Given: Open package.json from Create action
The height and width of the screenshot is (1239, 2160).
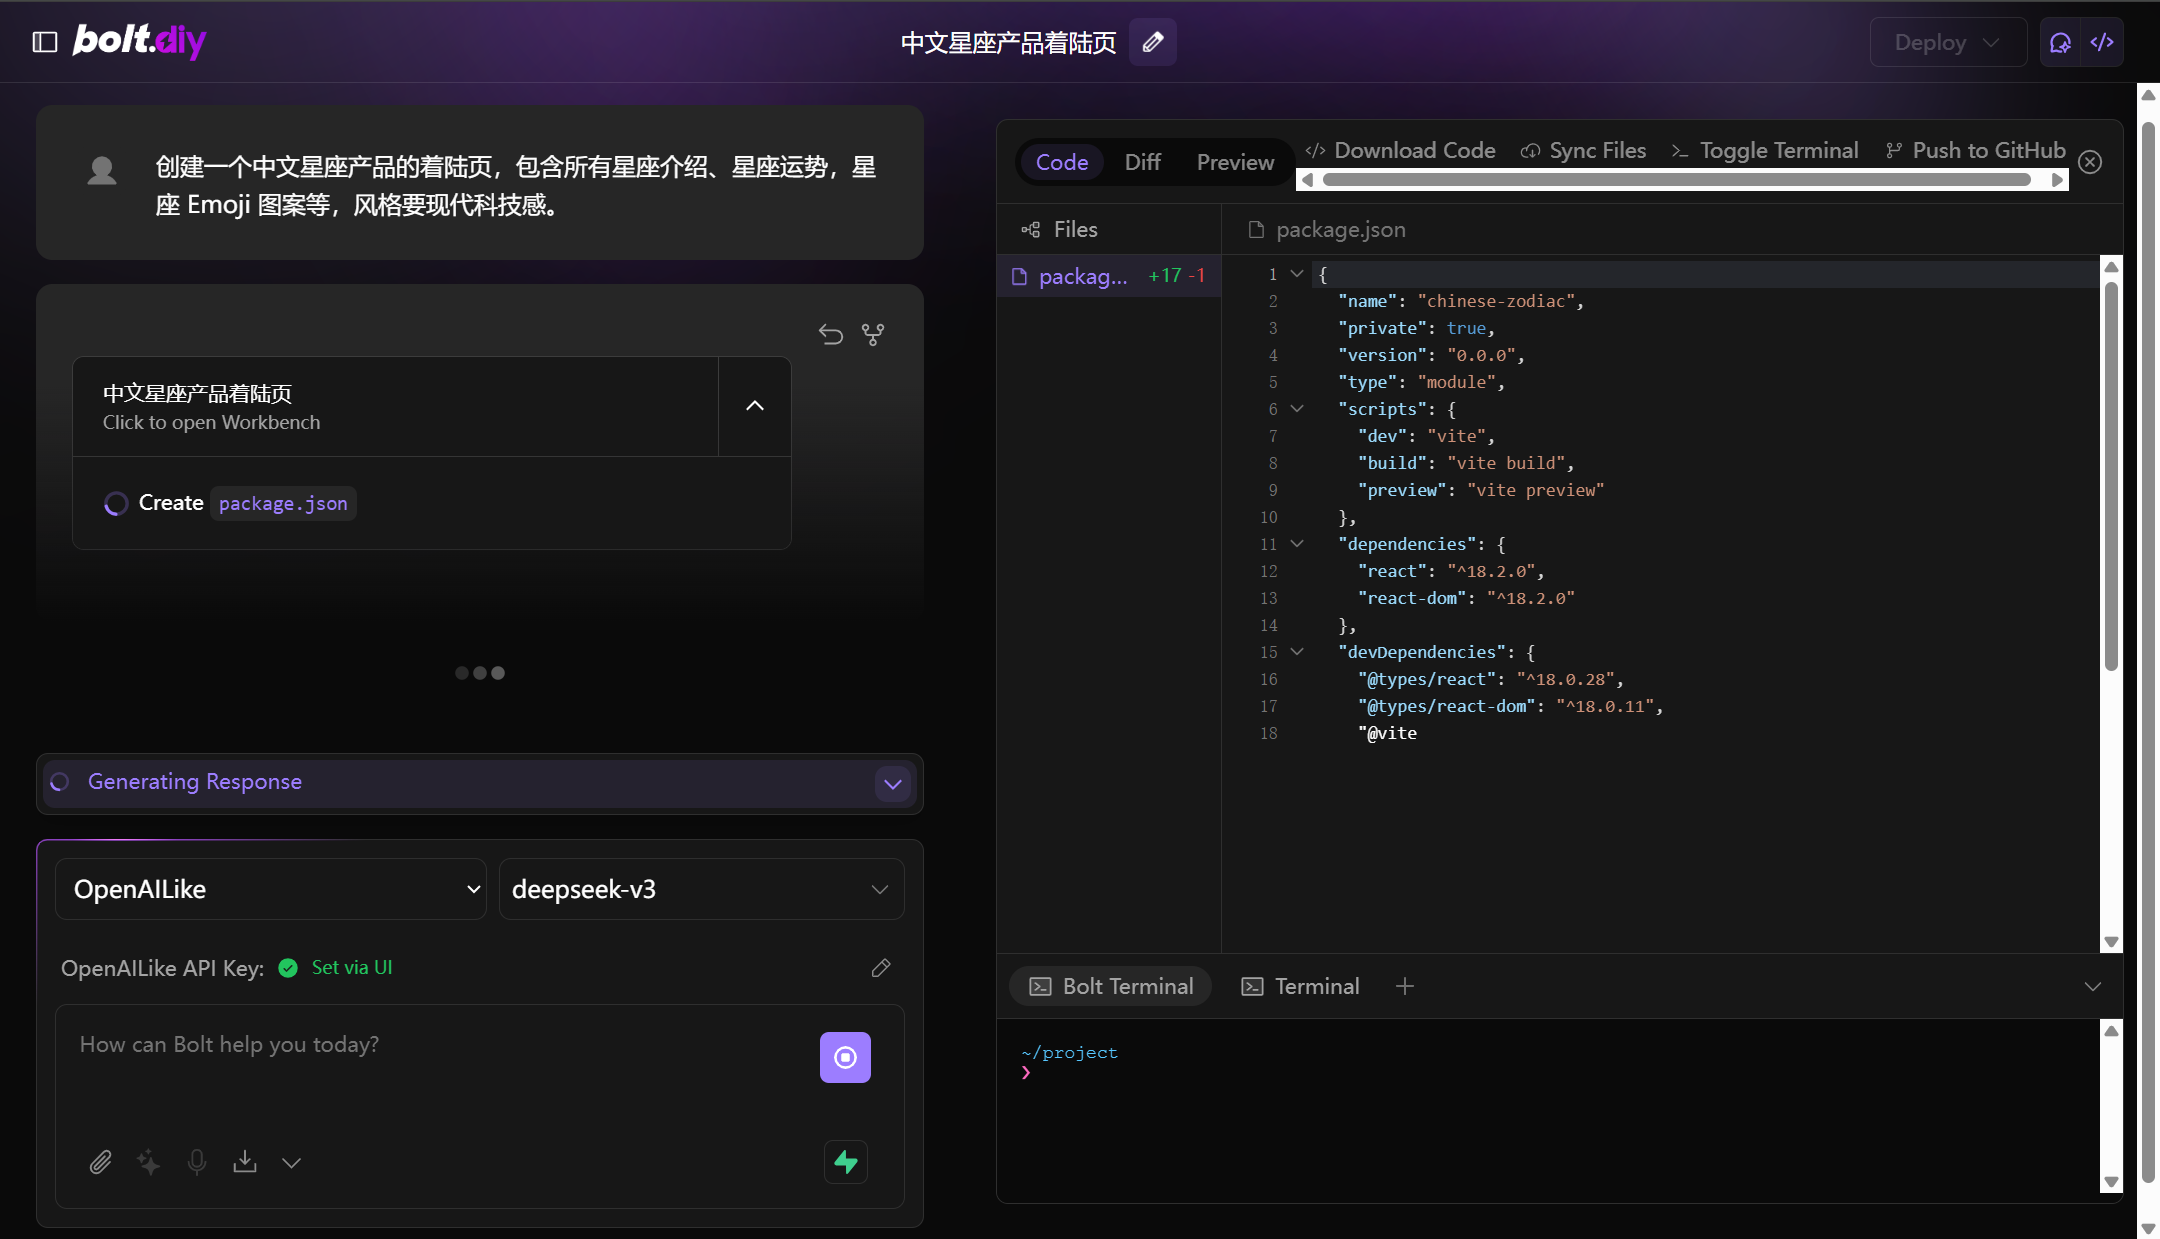Looking at the screenshot, I should tap(283, 503).
